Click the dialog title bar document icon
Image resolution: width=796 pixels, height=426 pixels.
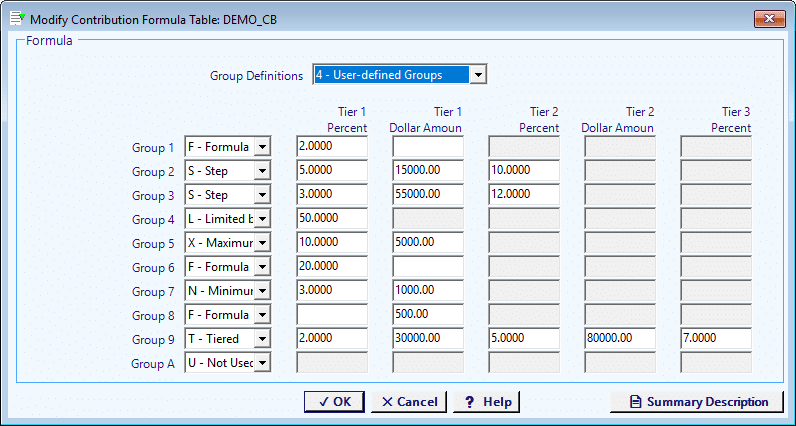coord(17,19)
